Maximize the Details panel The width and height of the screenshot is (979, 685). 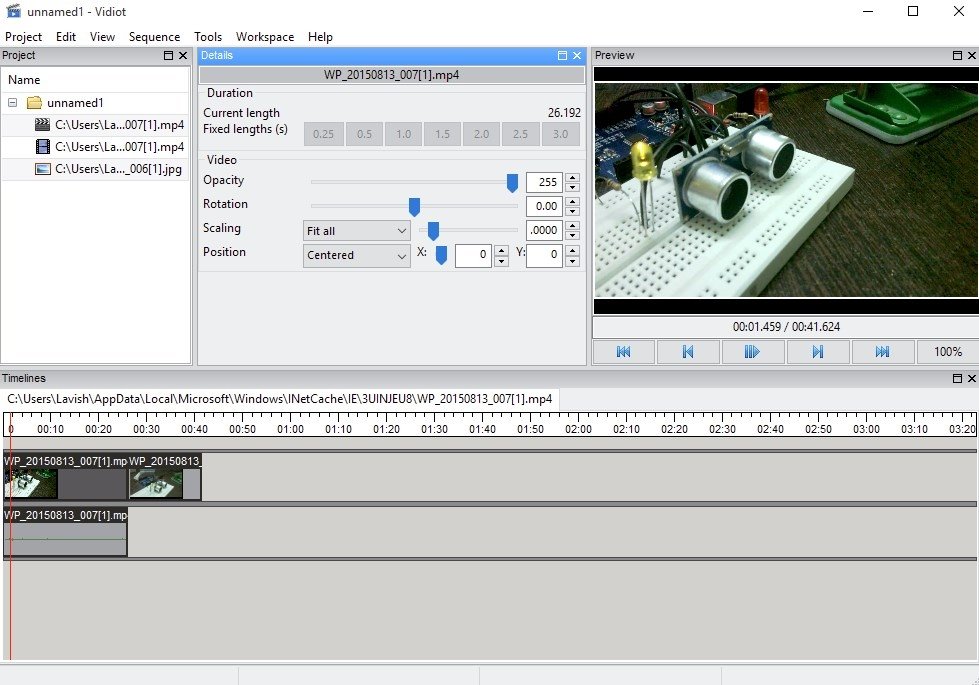point(562,56)
